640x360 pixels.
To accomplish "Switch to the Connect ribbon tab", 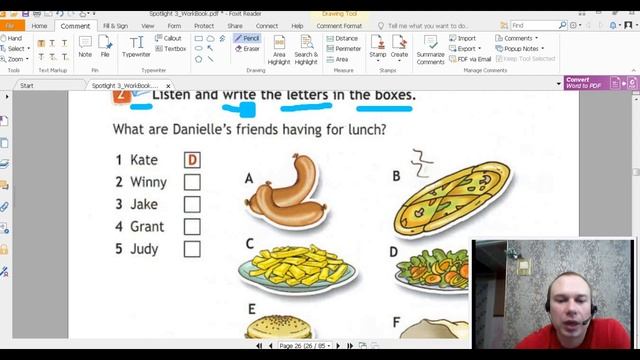I will pos(267,26).
